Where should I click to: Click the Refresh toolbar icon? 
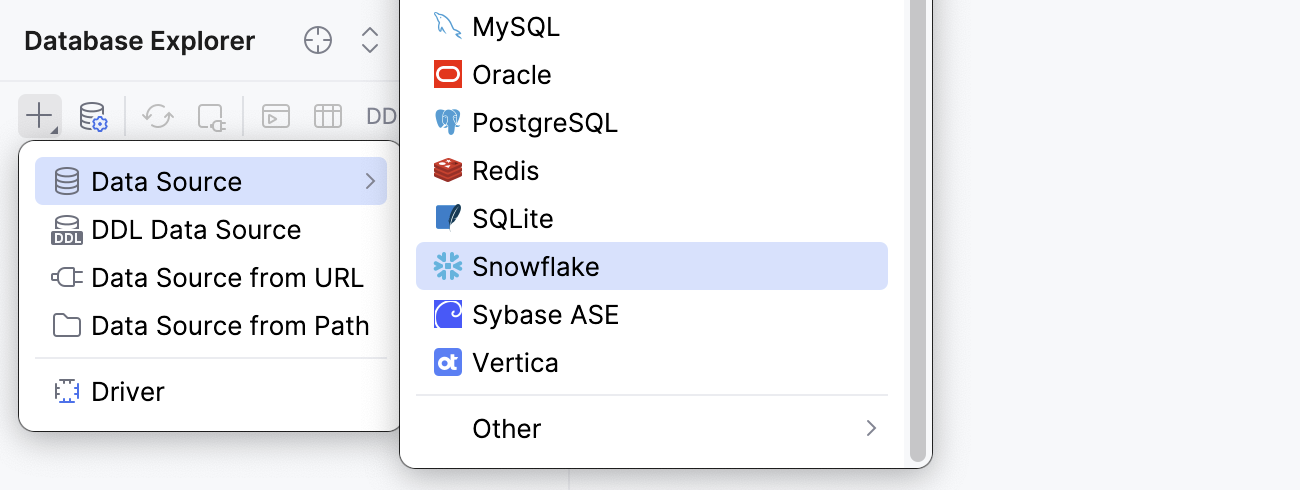point(158,116)
